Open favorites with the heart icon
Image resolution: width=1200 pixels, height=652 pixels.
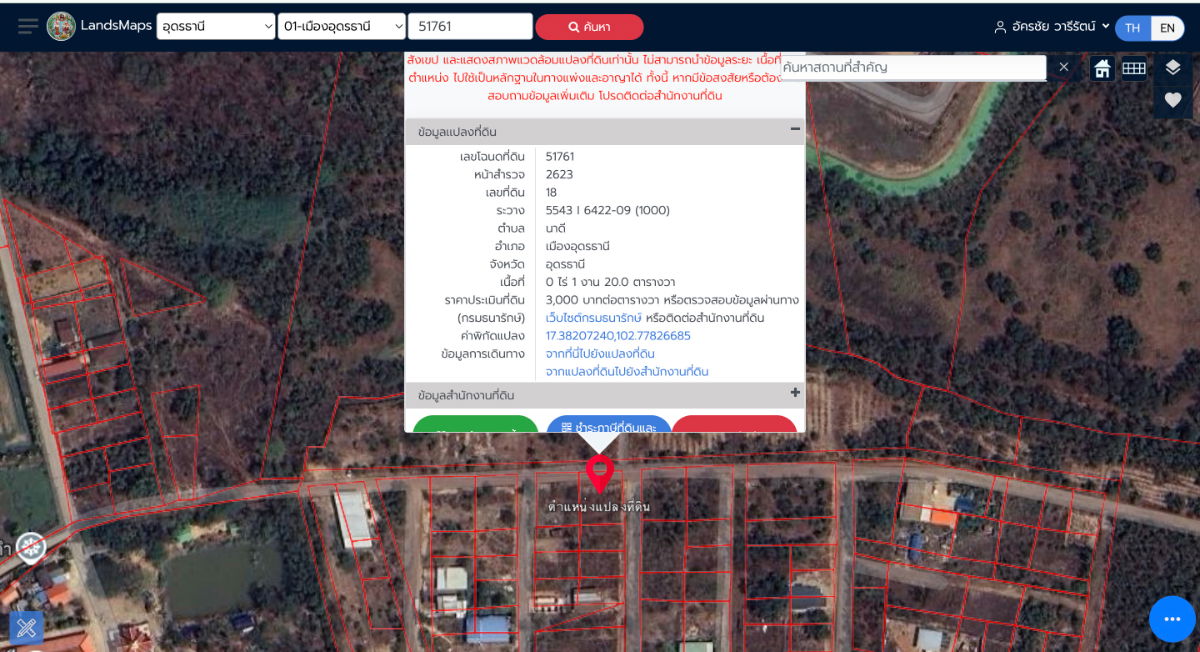click(1173, 100)
